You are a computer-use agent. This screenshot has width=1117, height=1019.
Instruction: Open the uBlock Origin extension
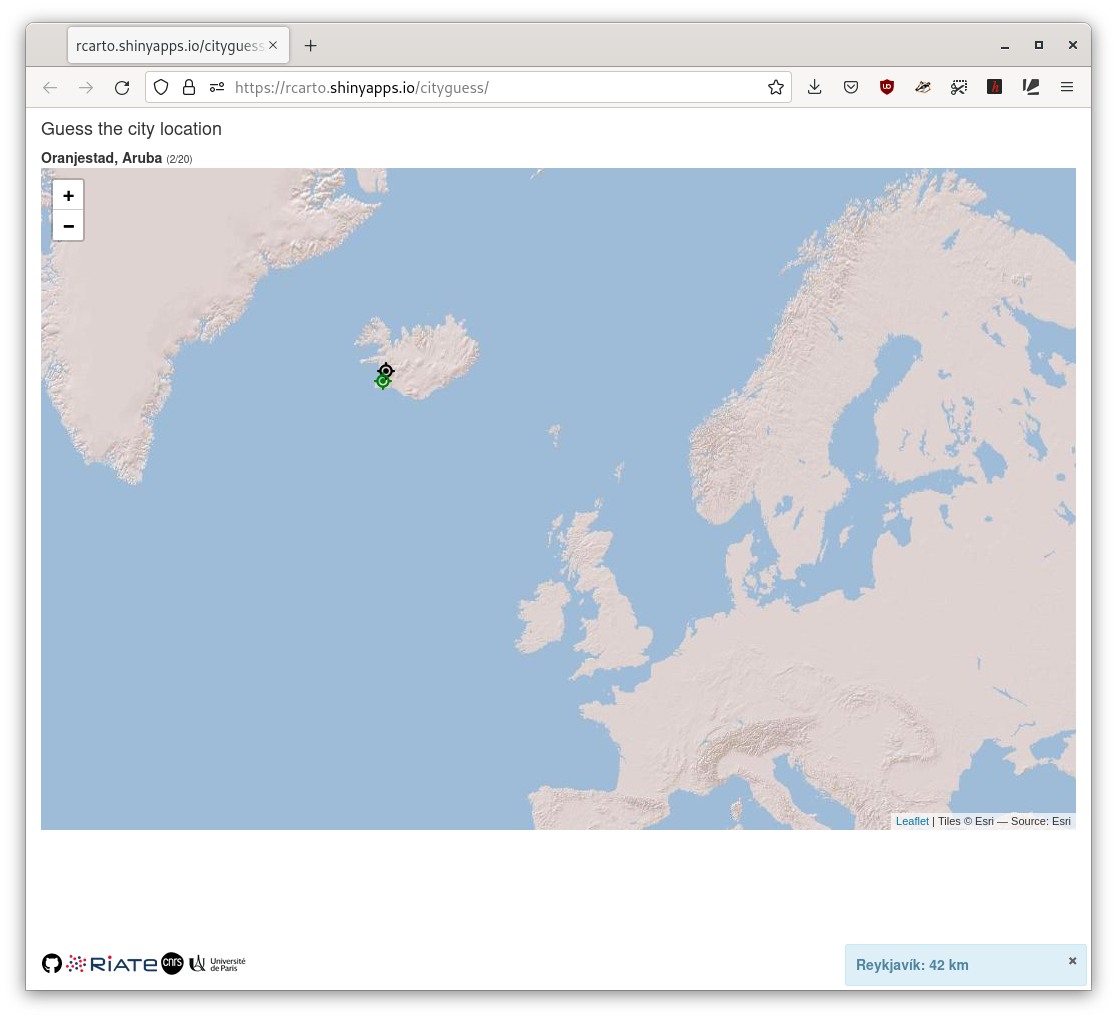point(886,87)
